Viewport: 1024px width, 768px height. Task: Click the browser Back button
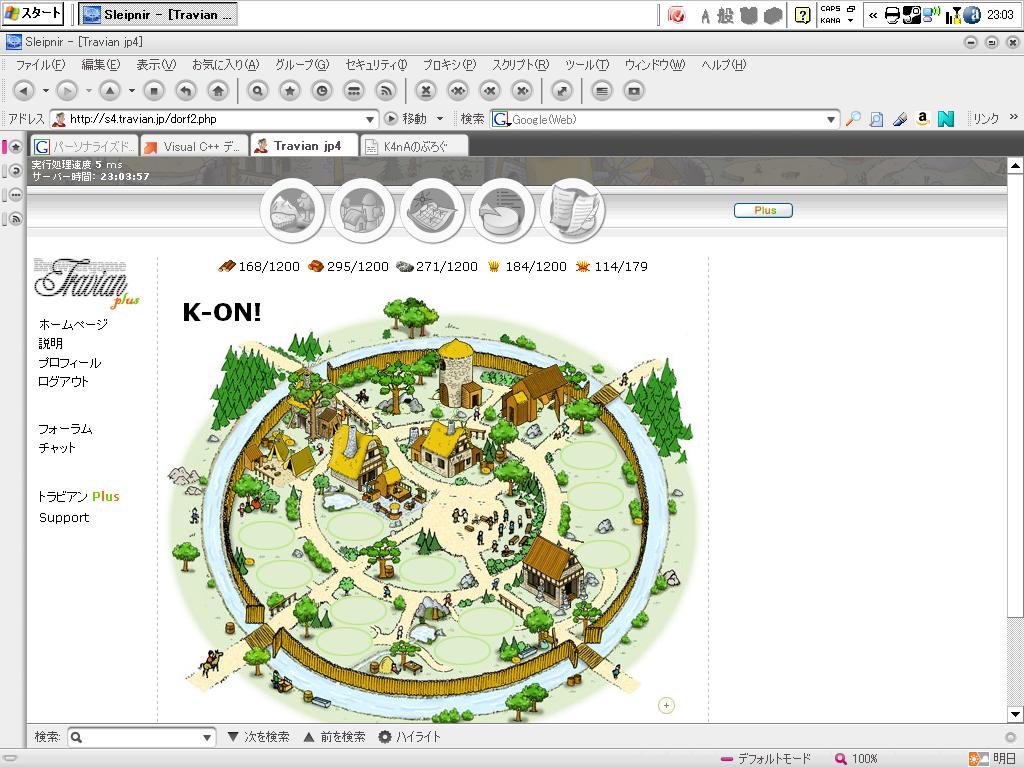click(x=24, y=91)
